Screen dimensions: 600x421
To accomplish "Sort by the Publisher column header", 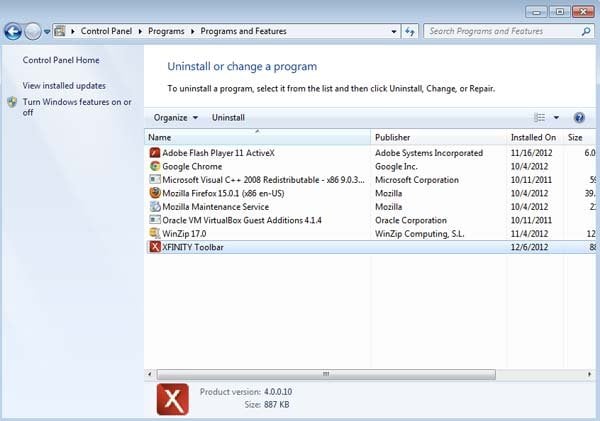I will 439,137.
